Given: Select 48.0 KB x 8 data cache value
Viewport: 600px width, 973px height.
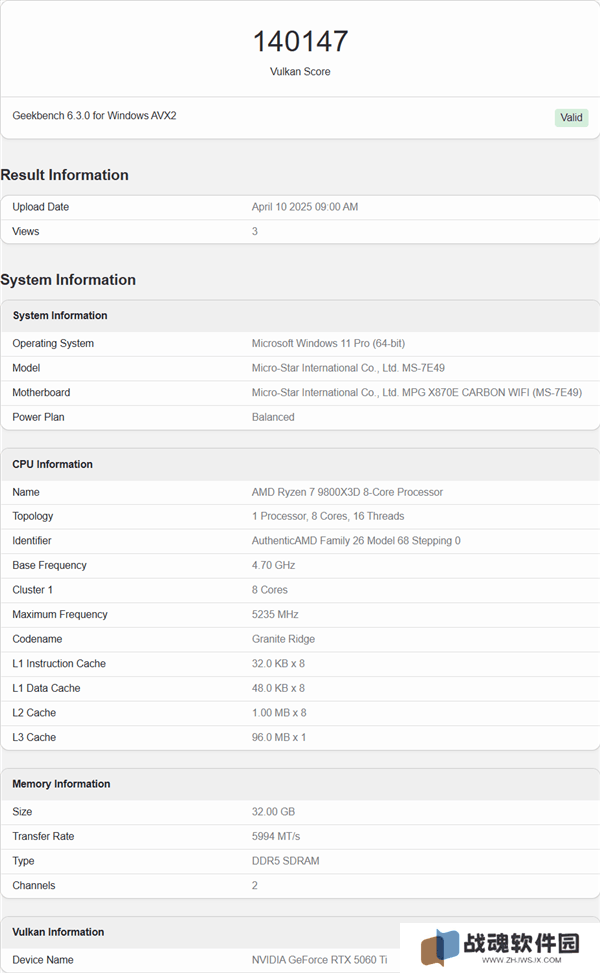Looking at the screenshot, I should (278, 688).
